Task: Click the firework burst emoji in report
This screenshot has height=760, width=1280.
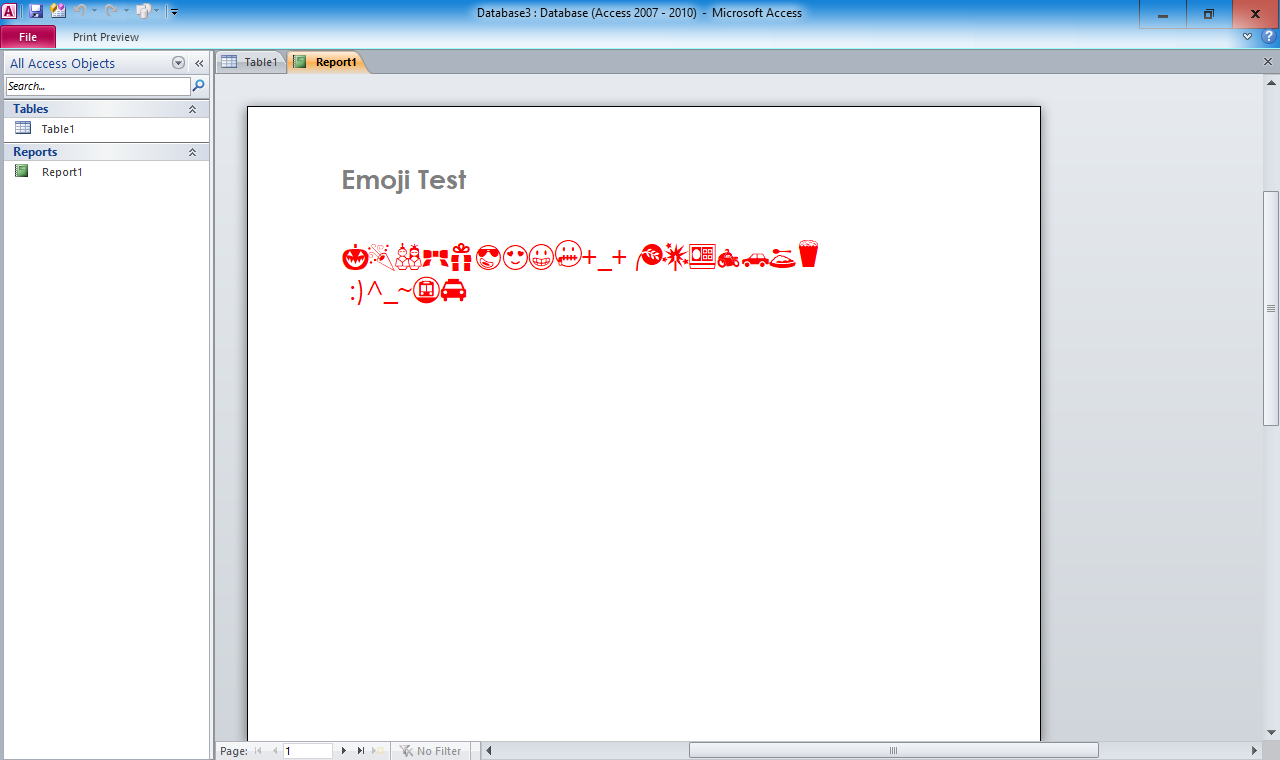Action: point(674,257)
